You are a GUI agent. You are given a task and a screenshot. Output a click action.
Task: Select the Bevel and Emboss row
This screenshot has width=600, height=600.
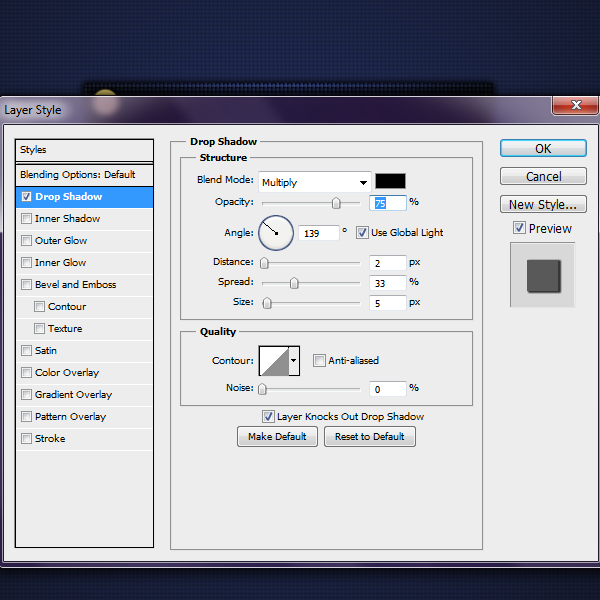click(84, 285)
